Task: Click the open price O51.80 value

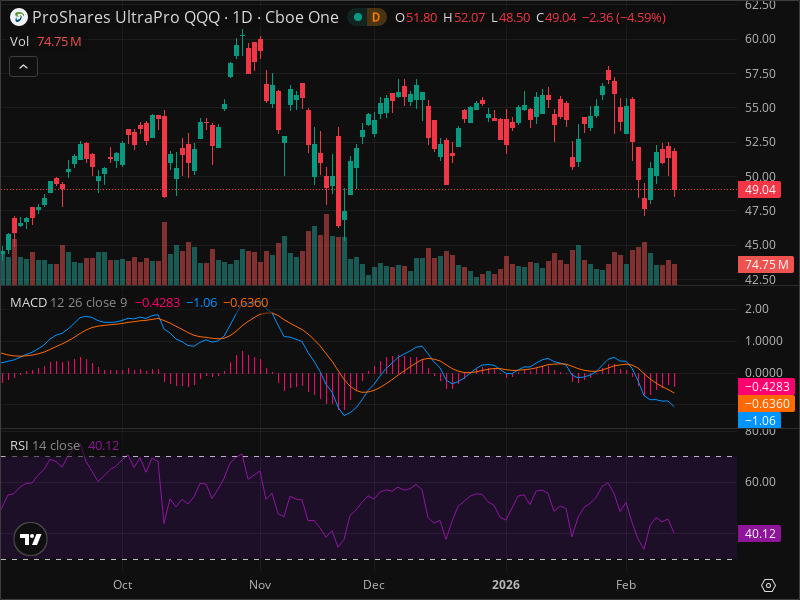Action: click(x=416, y=17)
